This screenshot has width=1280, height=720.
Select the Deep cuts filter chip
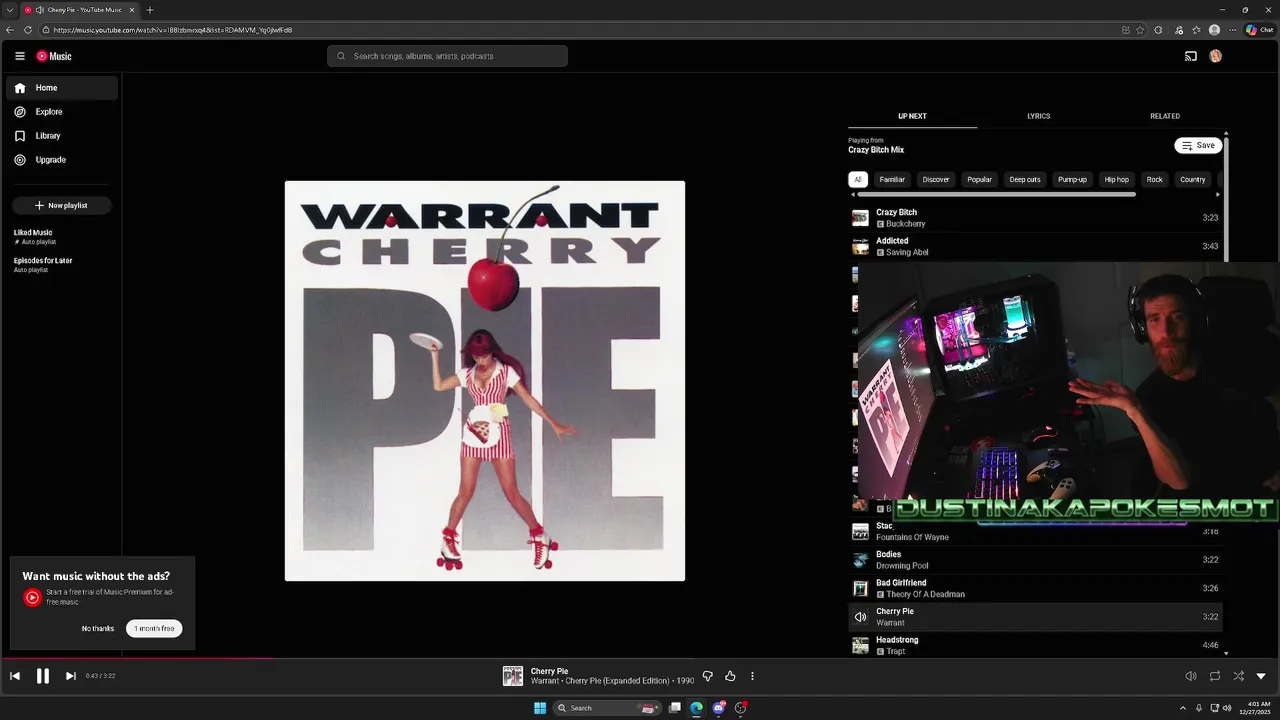(x=1025, y=179)
